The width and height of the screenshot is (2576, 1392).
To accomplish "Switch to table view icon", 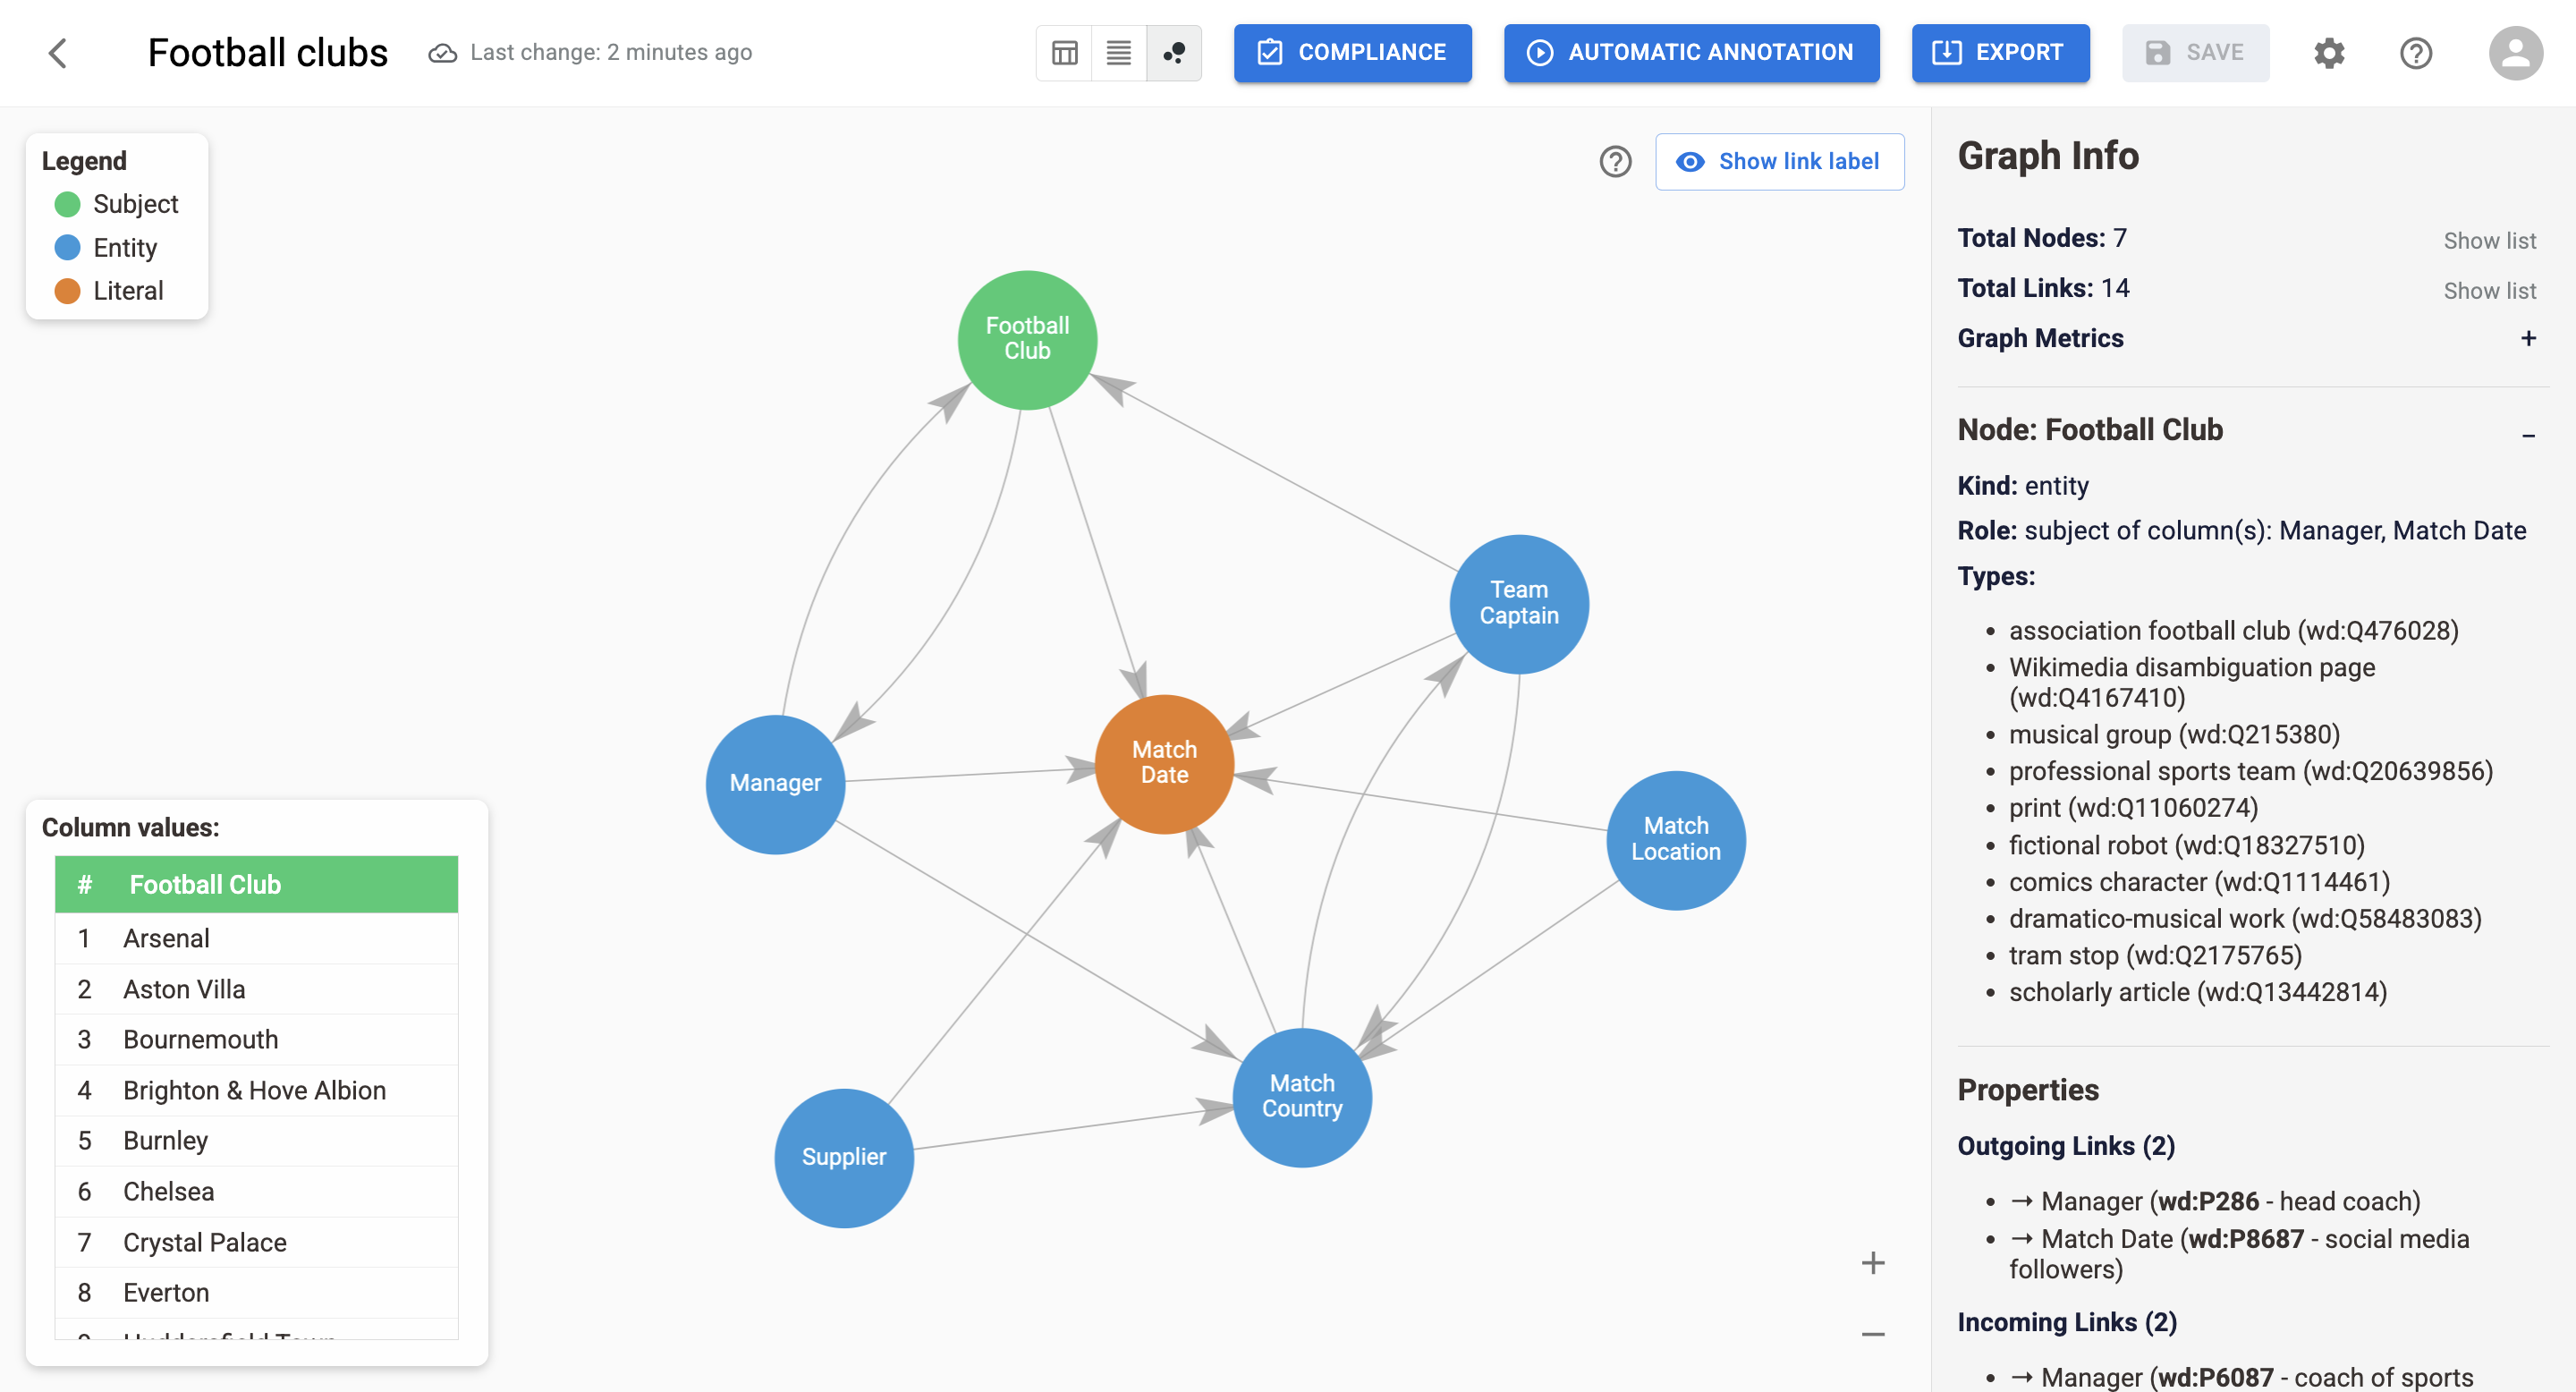I will click(1065, 53).
